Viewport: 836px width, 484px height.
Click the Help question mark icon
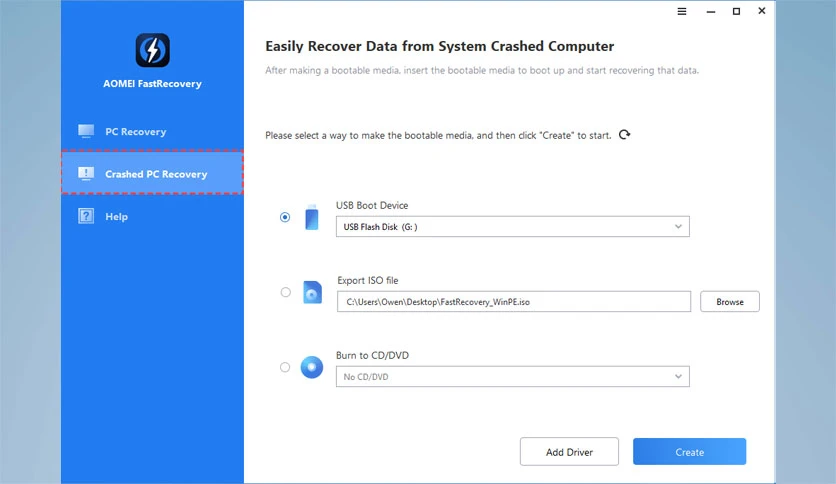(86, 216)
